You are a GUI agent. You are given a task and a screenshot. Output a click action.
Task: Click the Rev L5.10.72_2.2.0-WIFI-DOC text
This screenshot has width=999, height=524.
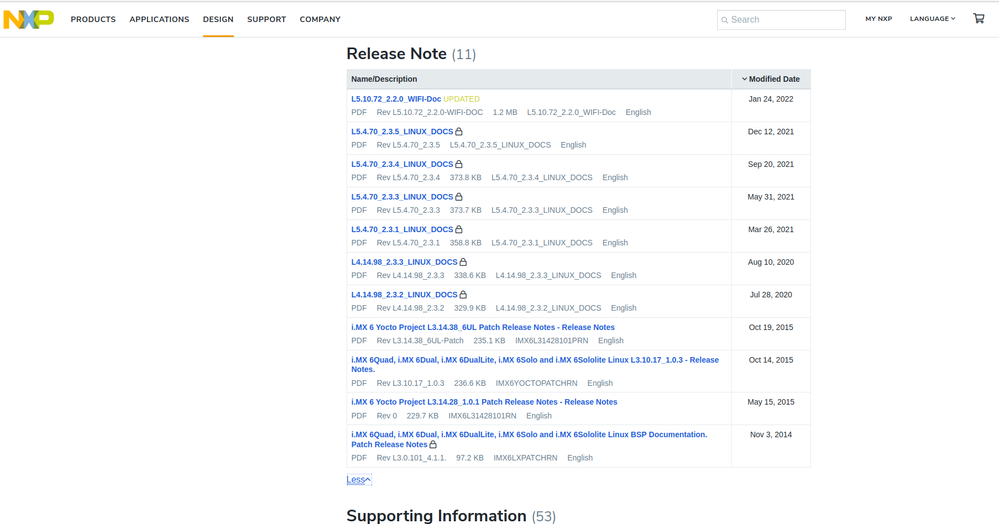429,112
